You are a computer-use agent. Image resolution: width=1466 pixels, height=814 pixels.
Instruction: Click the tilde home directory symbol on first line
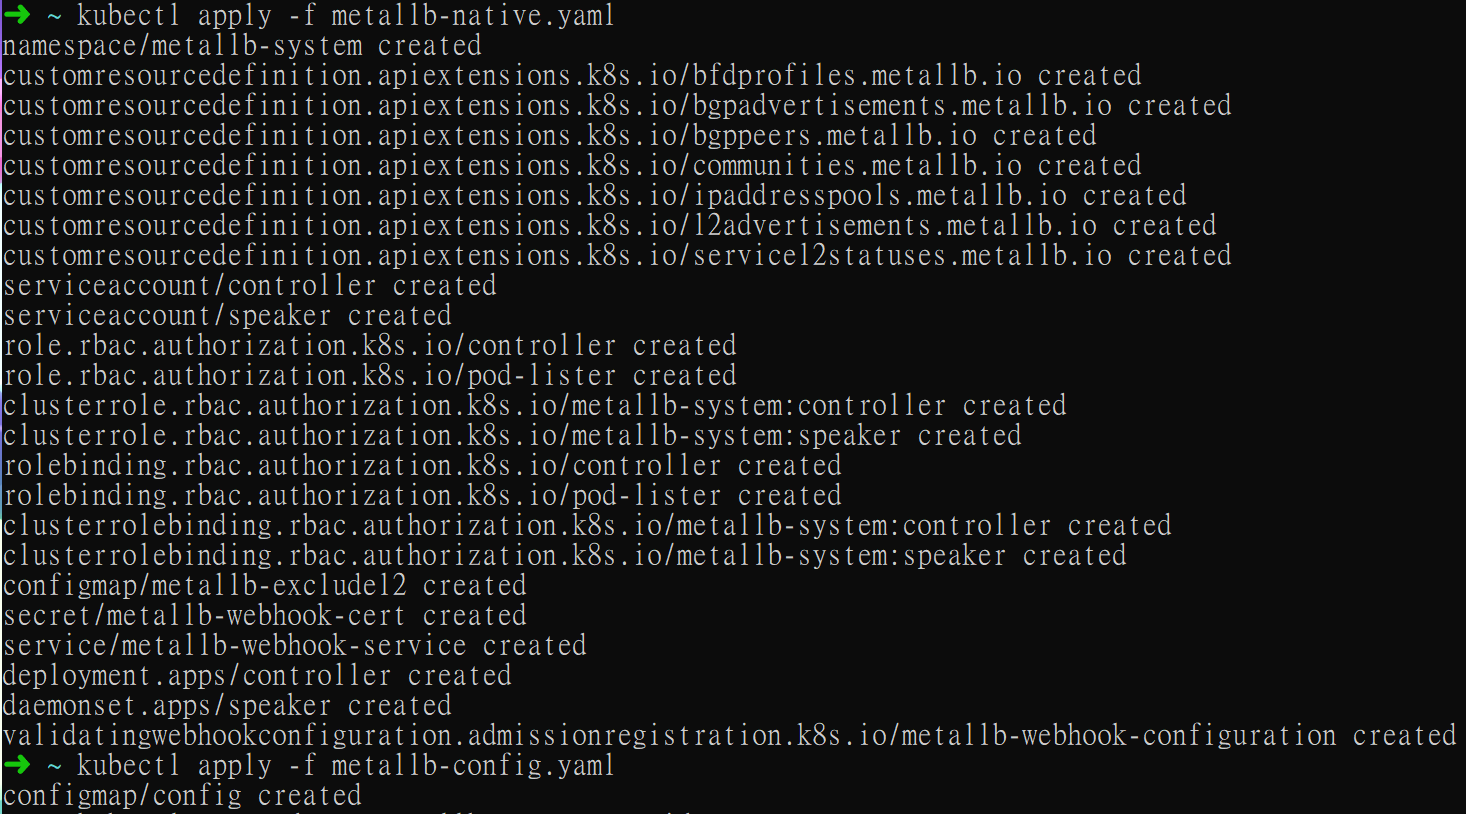pyautogui.click(x=54, y=15)
